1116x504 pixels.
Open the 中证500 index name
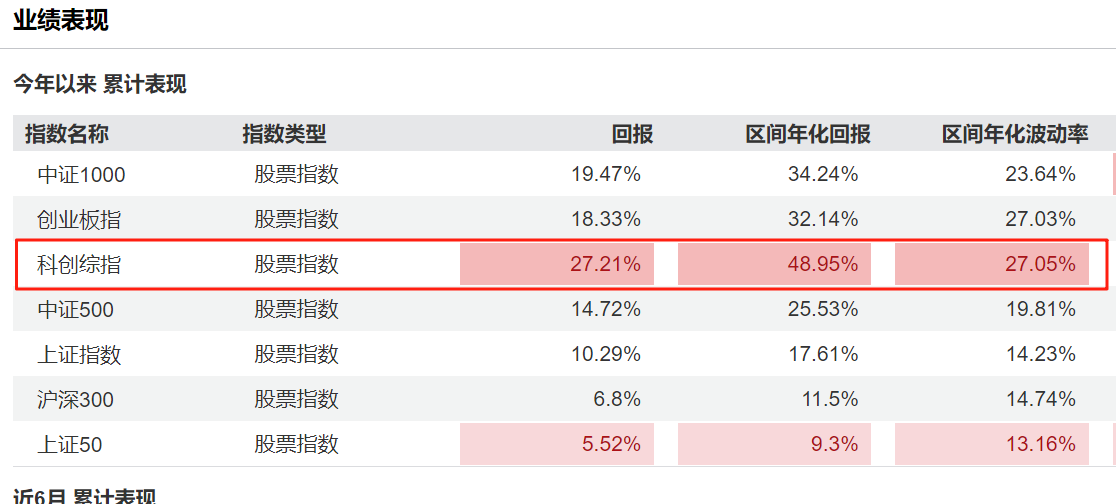tap(75, 310)
